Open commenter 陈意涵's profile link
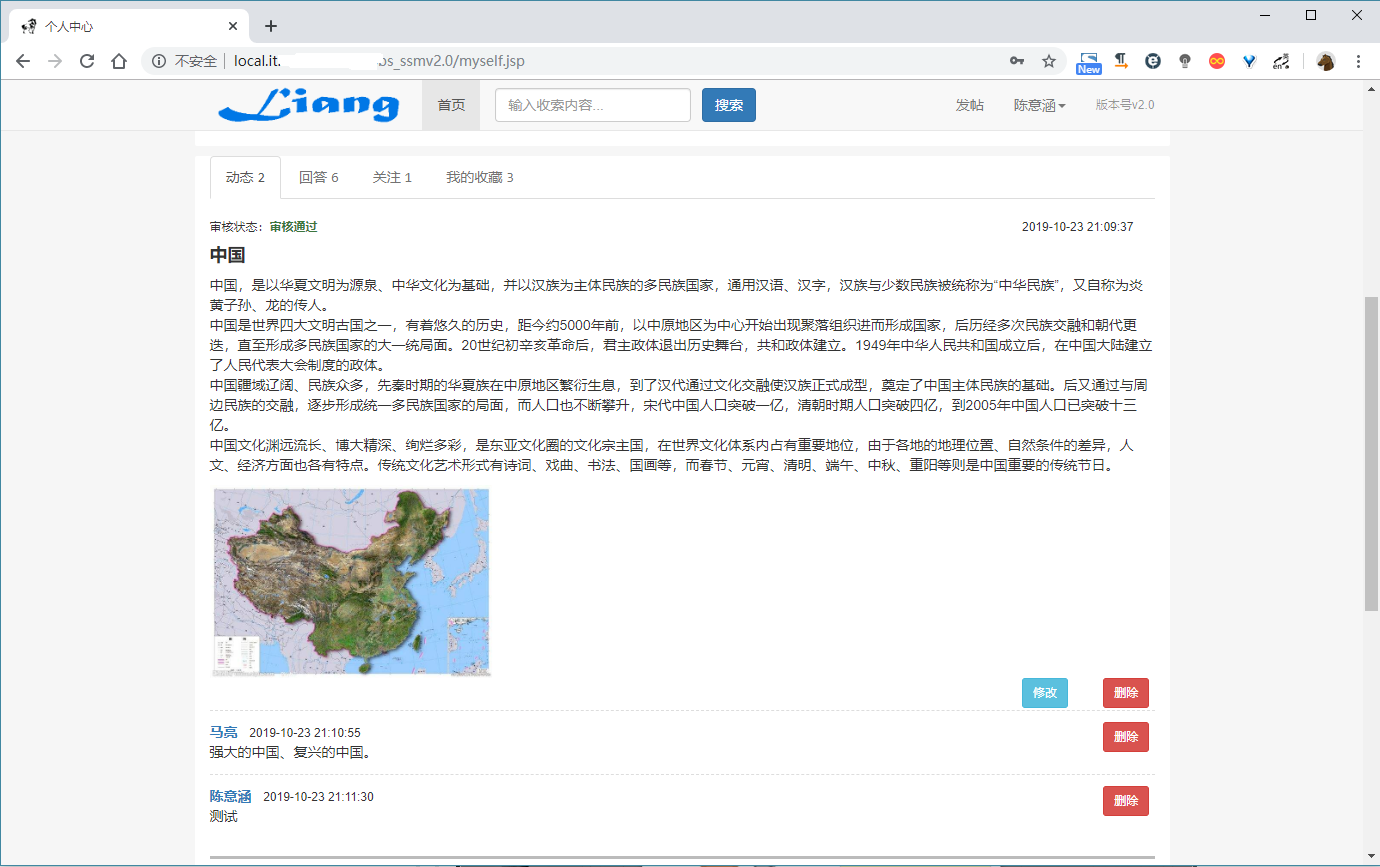 point(230,797)
